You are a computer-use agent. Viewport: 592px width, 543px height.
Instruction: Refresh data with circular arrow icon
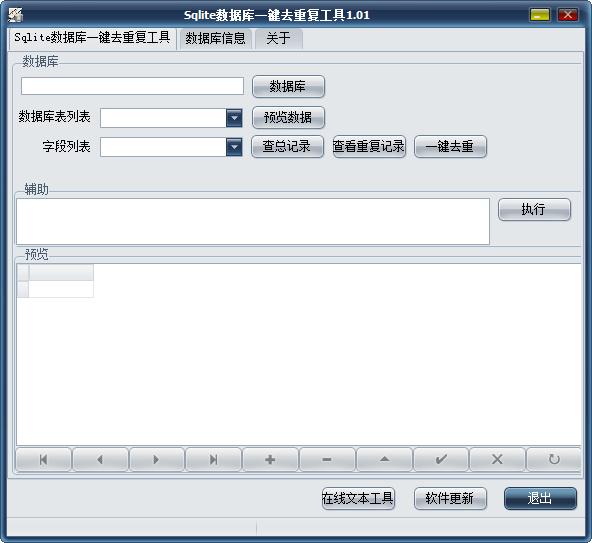(554, 459)
